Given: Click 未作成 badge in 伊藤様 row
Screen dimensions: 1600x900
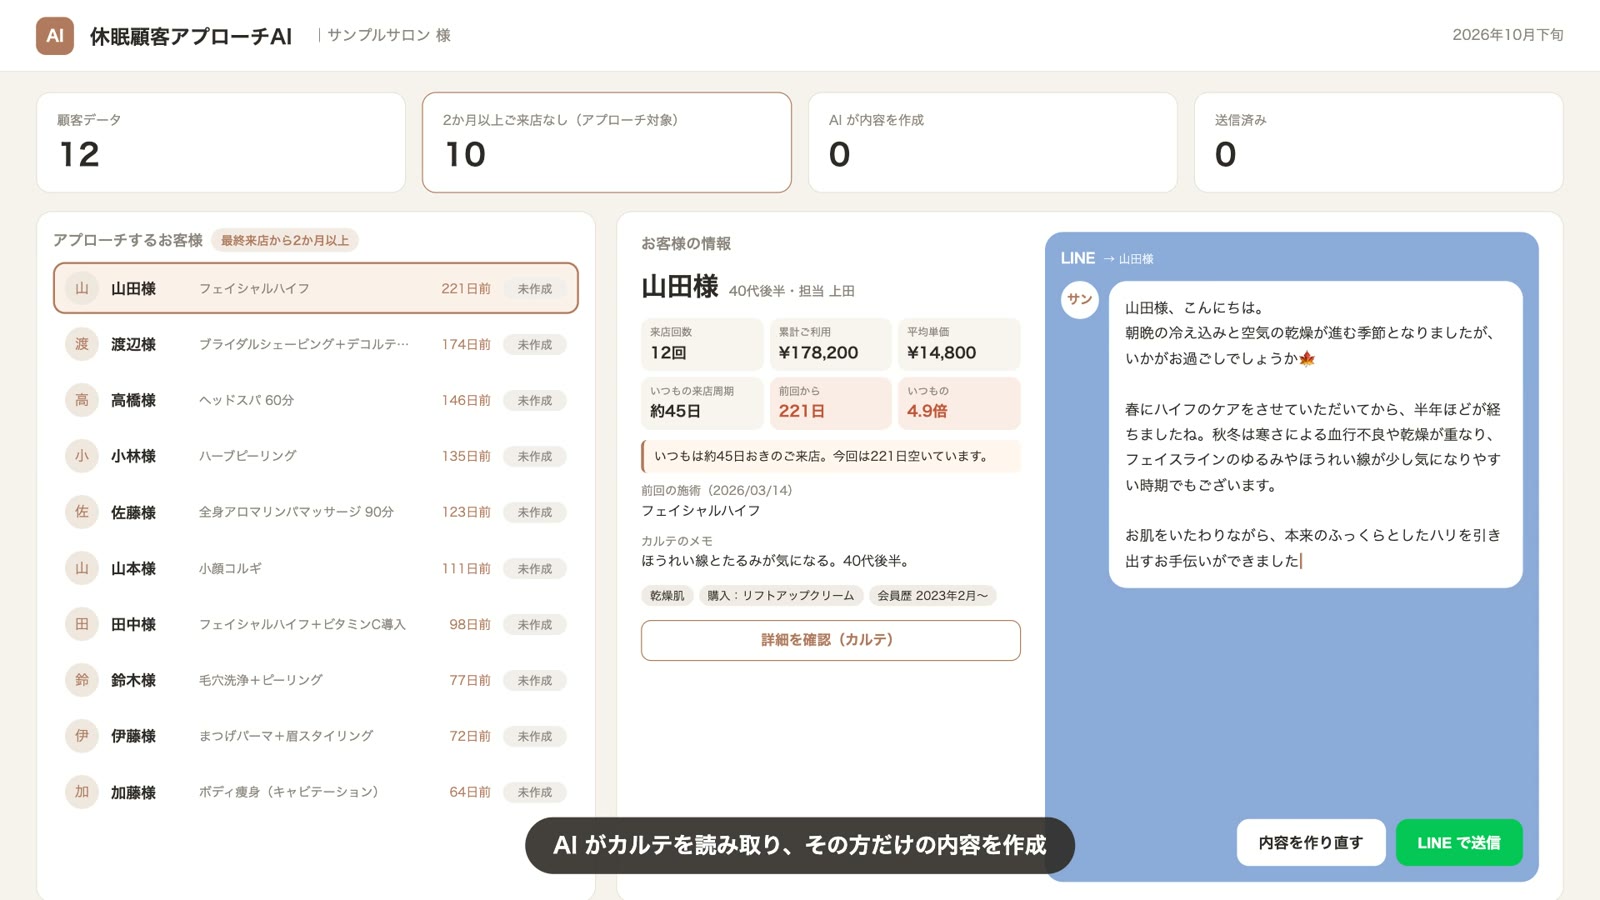Looking at the screenshot, I should [535, 736].
